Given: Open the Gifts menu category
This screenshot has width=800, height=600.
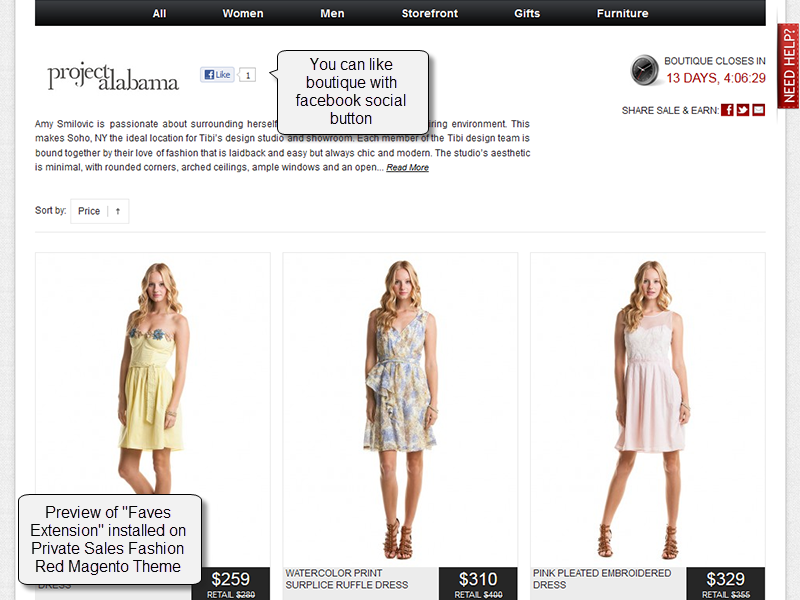Looking at the screenshot, I should pyautogui.click(x=527, y=13).
